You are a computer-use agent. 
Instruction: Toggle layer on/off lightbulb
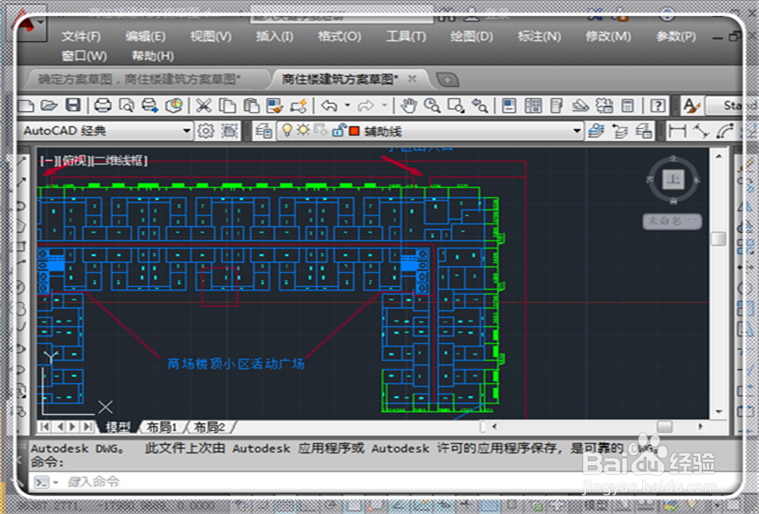pos(288,130)
